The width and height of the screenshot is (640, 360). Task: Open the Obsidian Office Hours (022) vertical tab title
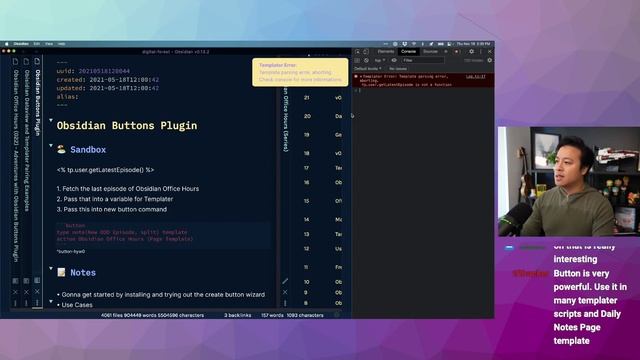(16, 165)
